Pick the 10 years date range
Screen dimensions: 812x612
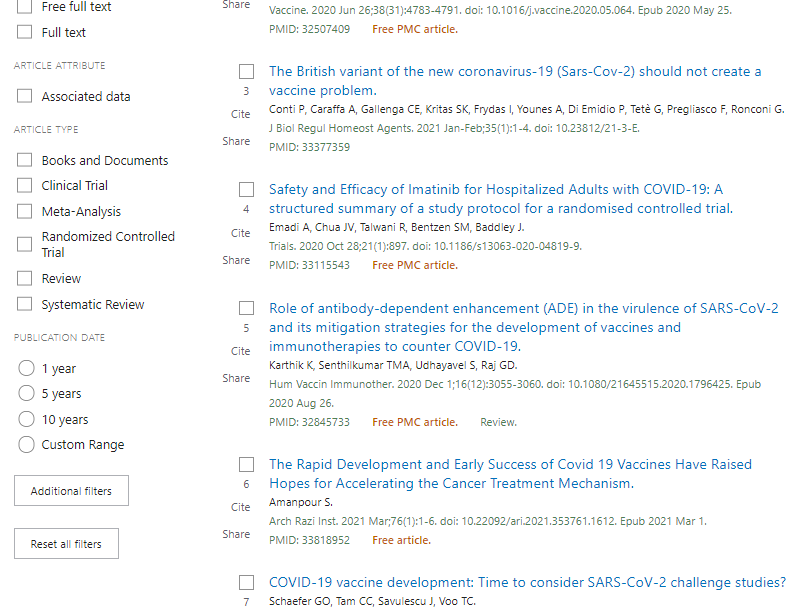click(26, 419)
